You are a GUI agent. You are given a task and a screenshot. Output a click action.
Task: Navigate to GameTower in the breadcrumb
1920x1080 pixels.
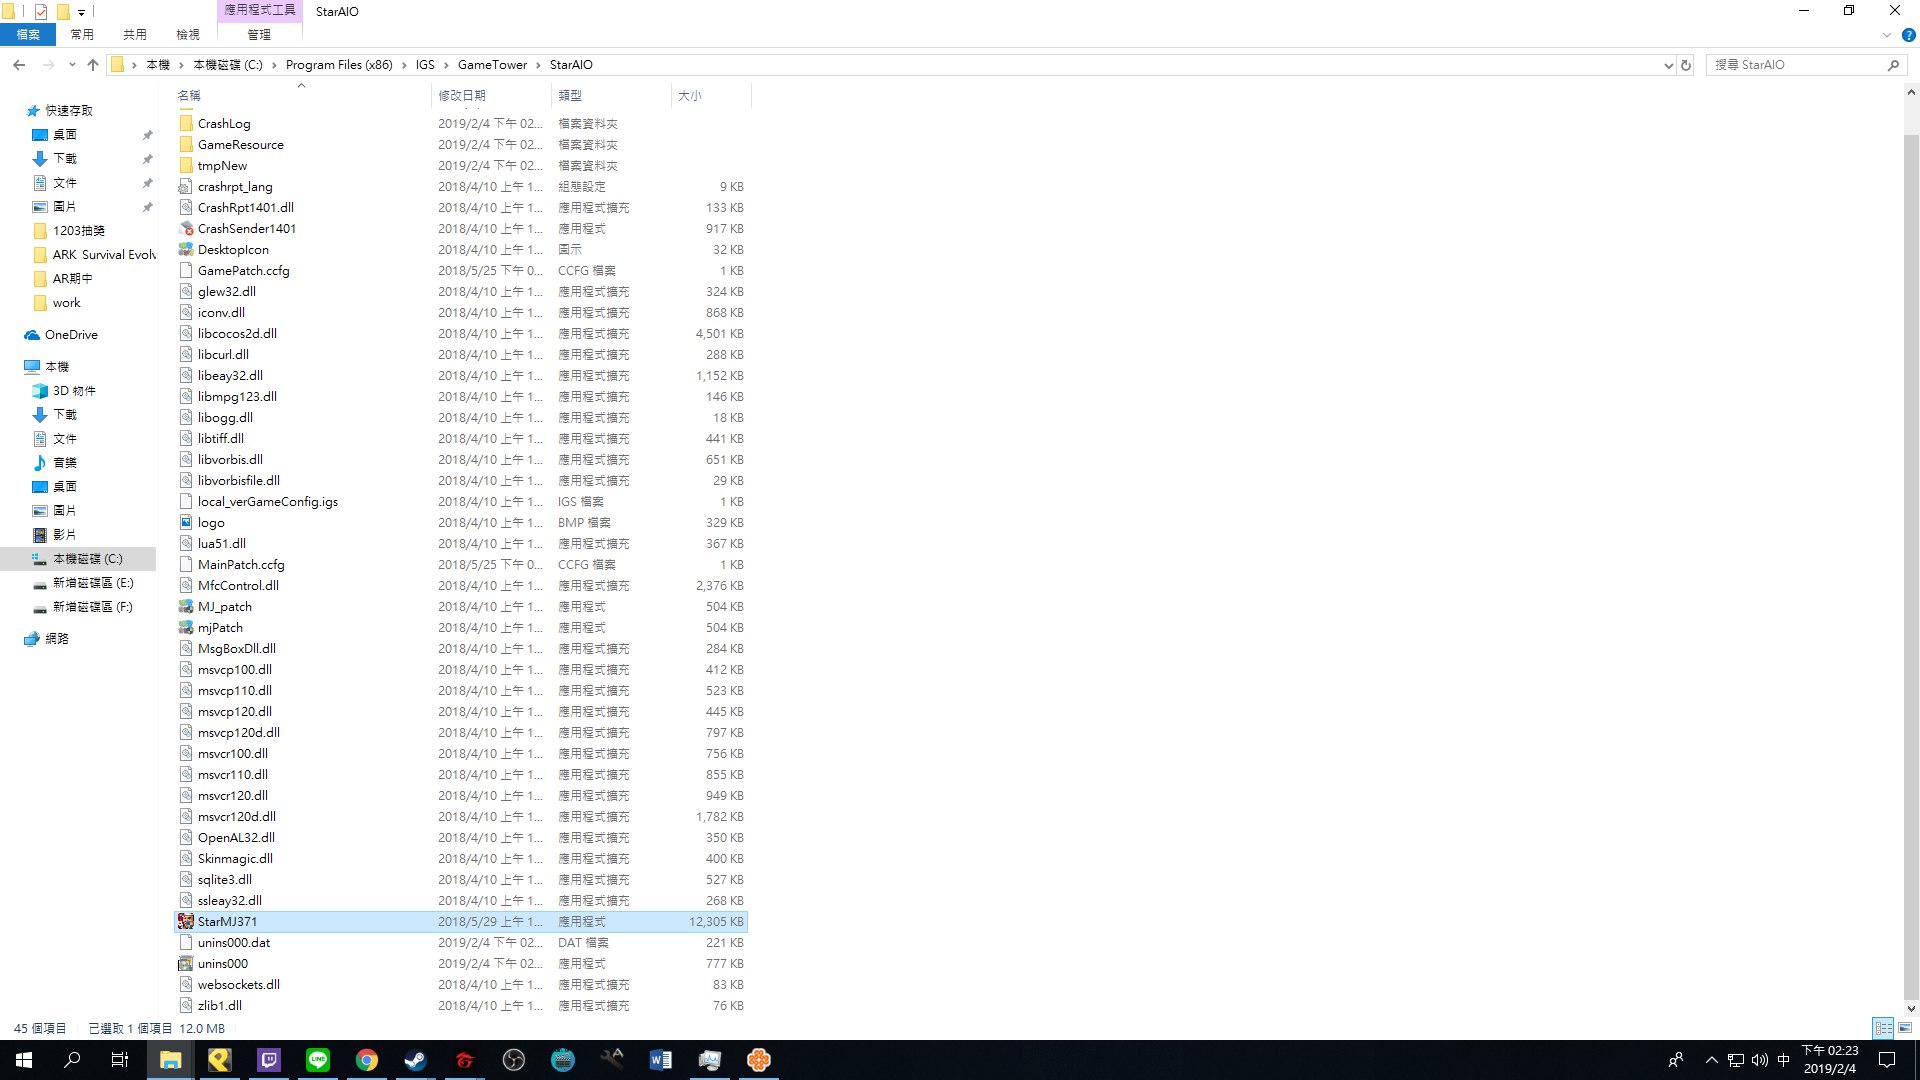click(492, 65)
